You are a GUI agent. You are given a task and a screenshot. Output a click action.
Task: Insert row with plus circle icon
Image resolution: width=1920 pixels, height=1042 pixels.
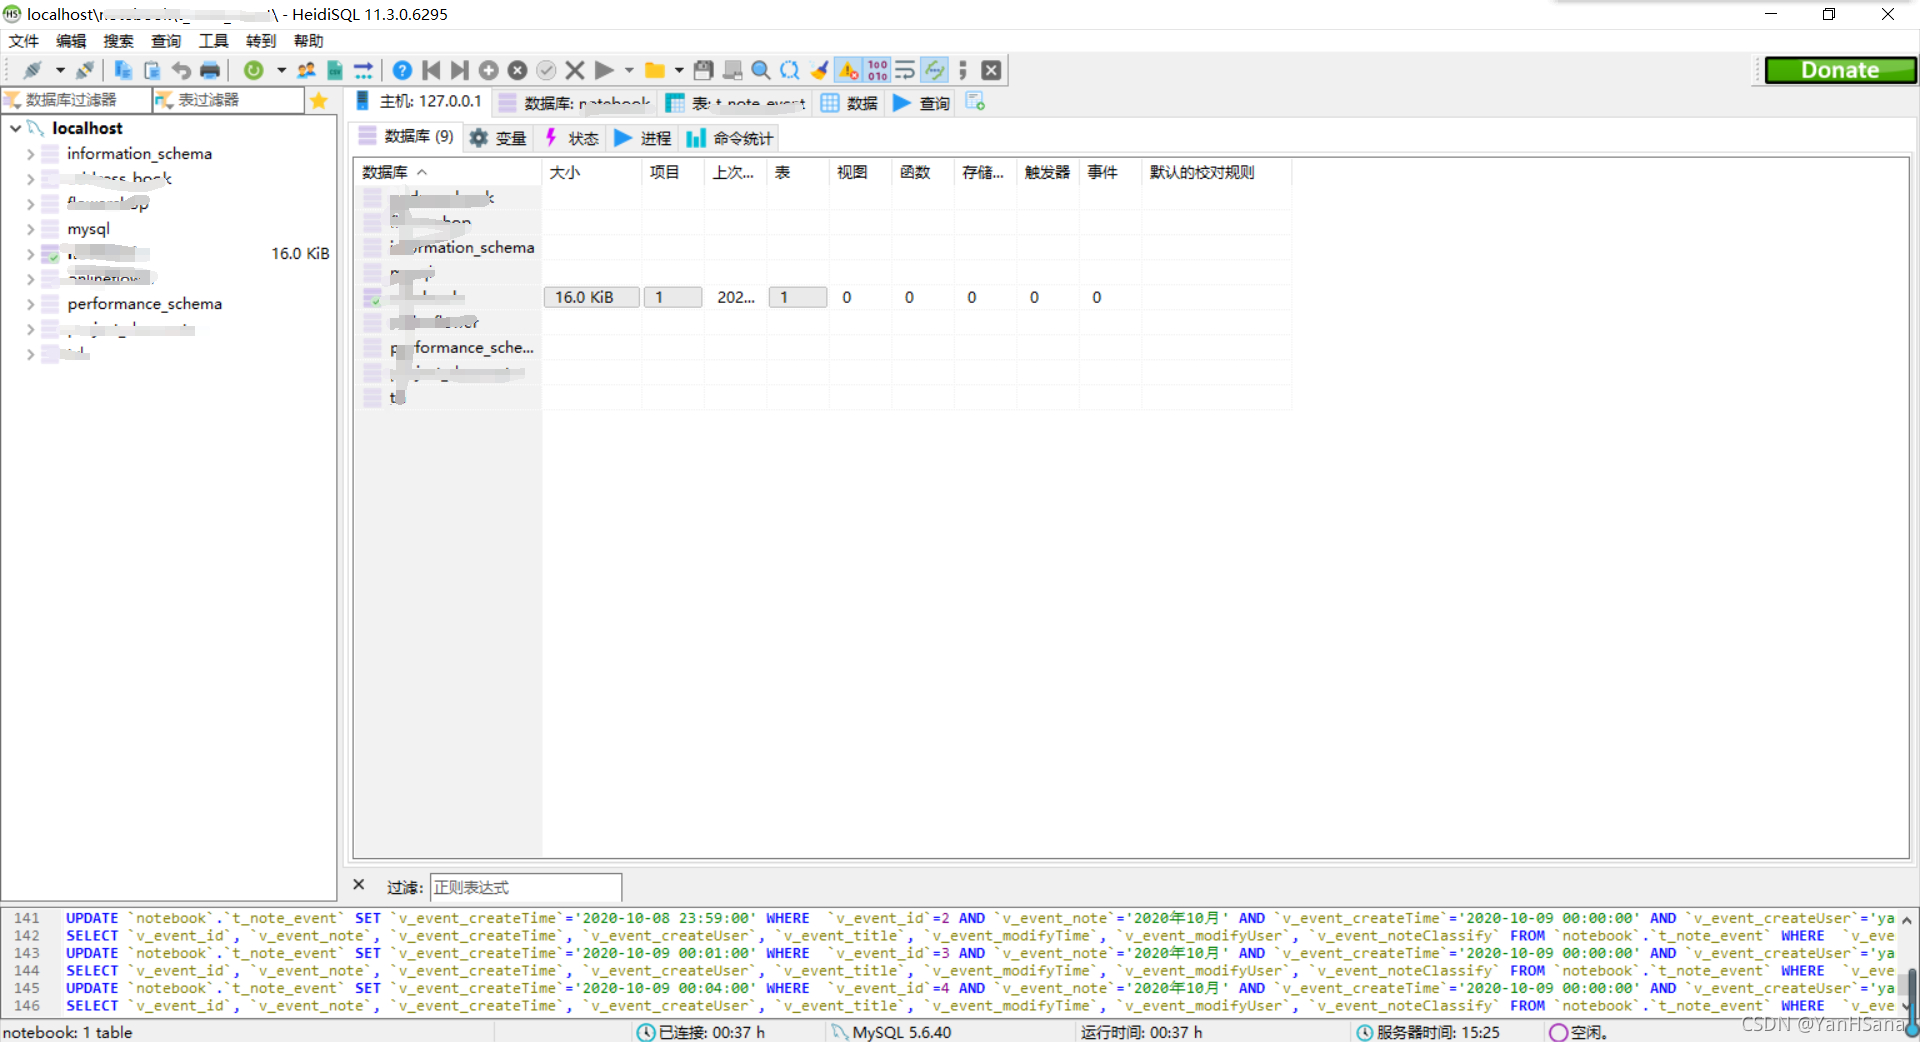click(x=488, y=70)
